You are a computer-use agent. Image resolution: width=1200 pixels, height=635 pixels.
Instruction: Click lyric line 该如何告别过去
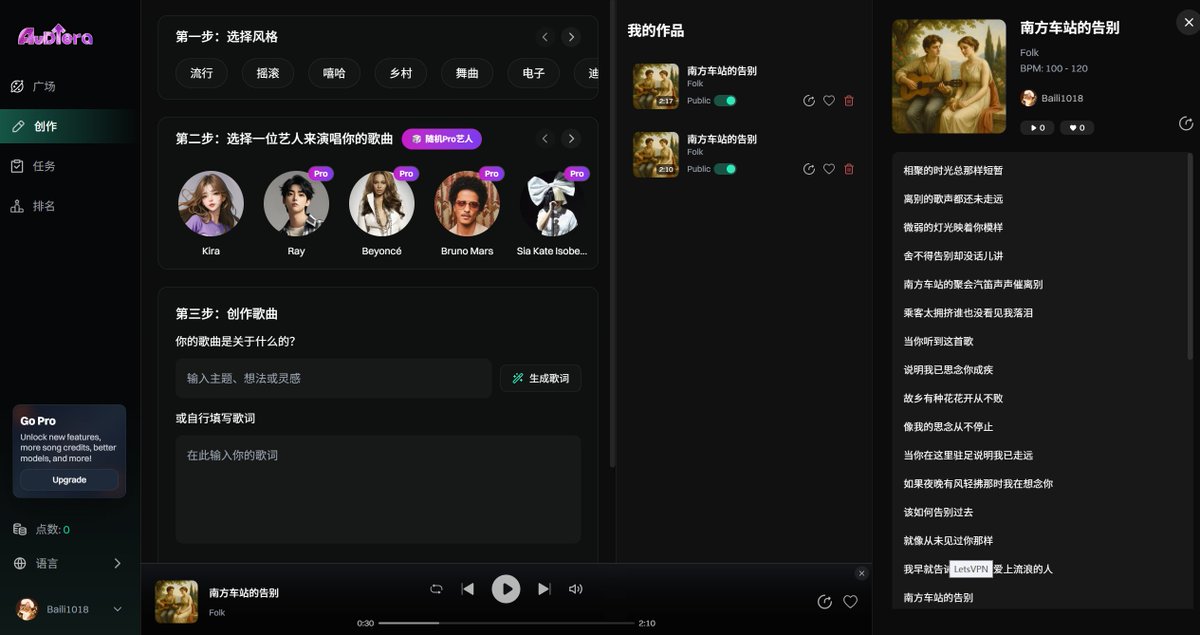pyautogui.click(x=938, y=512)
